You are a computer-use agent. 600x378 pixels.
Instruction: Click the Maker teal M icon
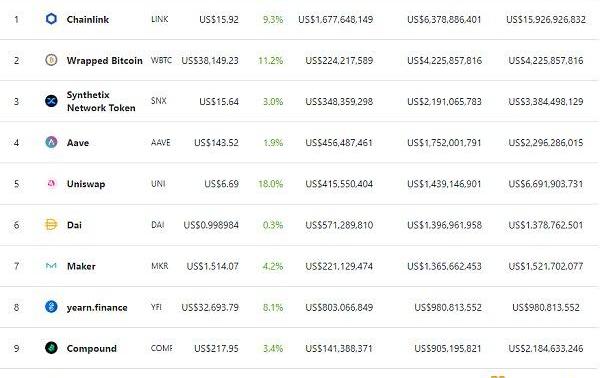[x=51, y=266]
